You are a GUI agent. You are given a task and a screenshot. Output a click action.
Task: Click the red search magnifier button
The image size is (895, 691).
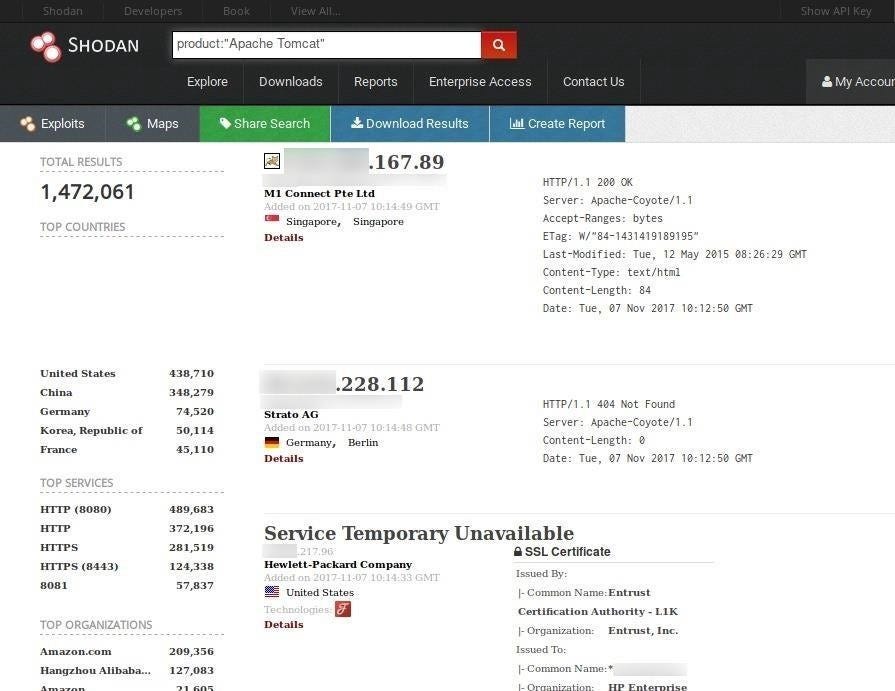coord(499,45)
